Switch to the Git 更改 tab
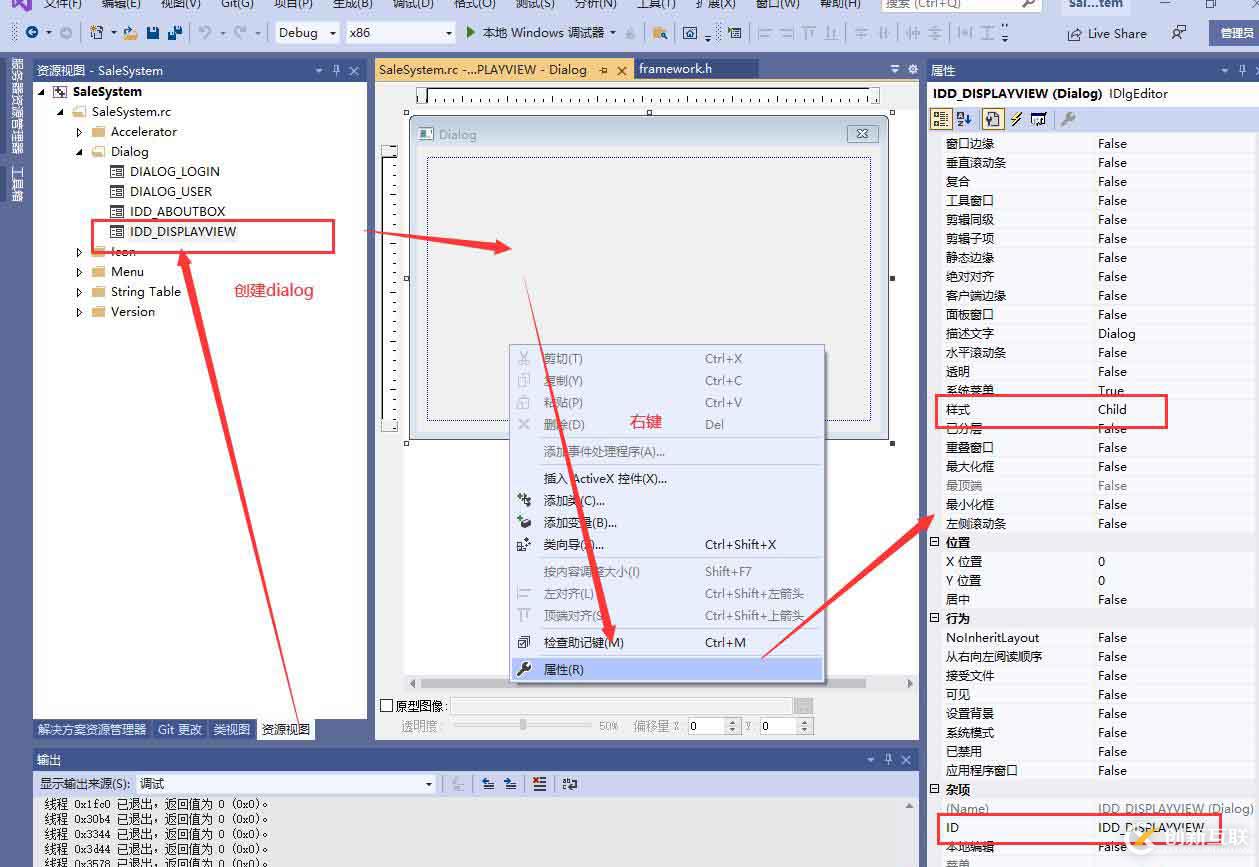The image size is (1259, 867). pos(180,730)
